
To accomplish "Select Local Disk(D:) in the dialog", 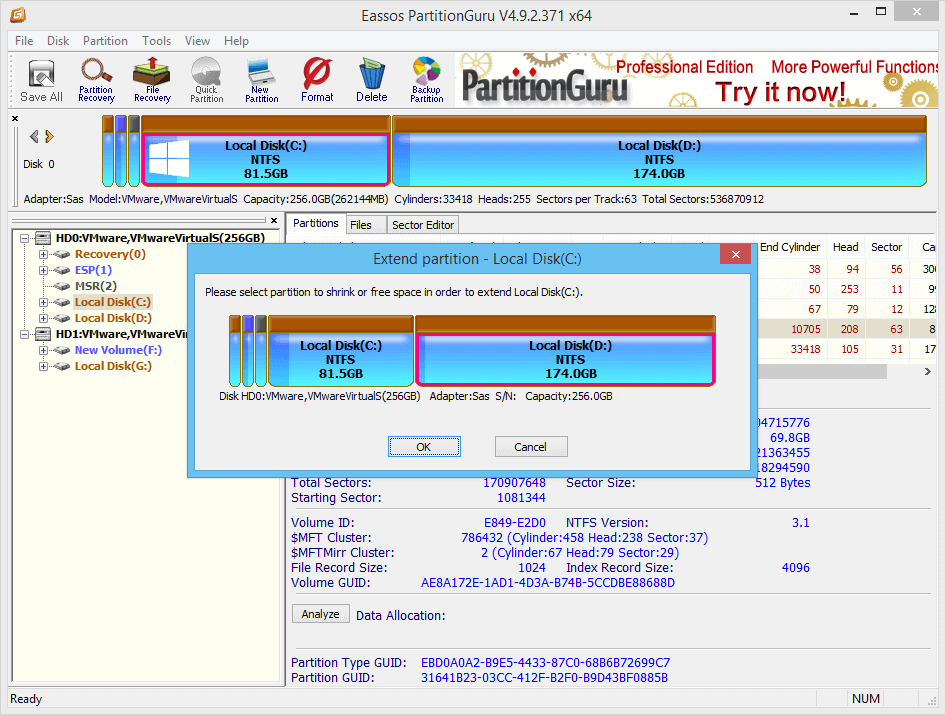I will (565, 352).
